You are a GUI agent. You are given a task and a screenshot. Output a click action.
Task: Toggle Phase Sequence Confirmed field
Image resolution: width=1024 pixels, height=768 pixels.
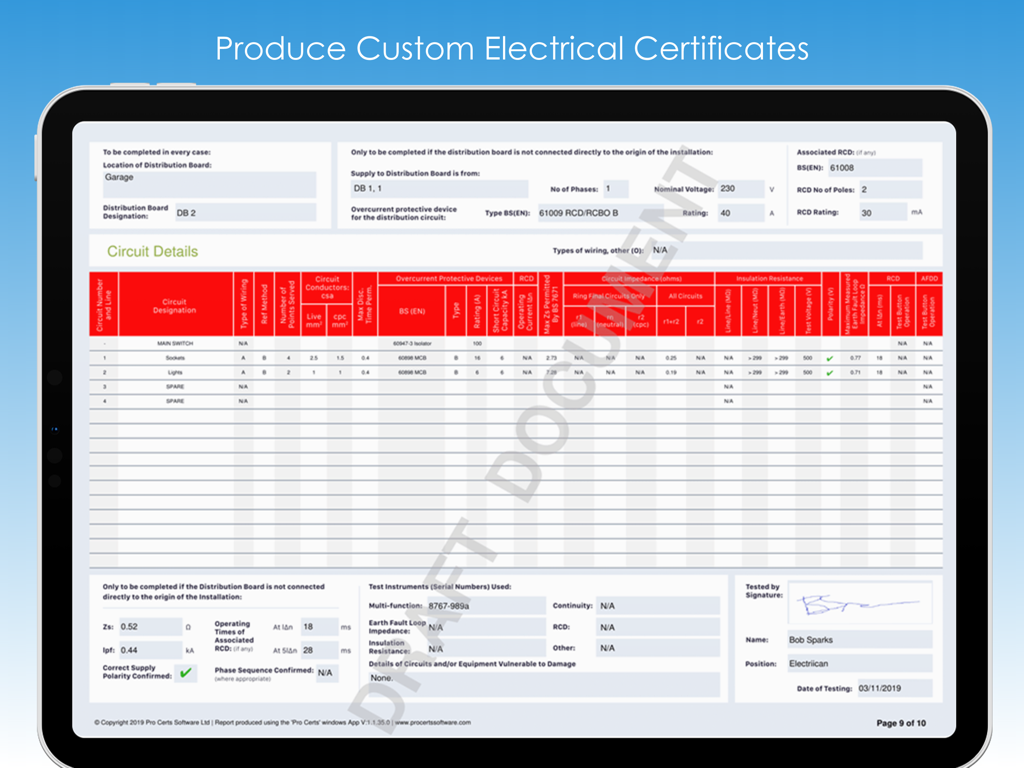click(325, 673)
